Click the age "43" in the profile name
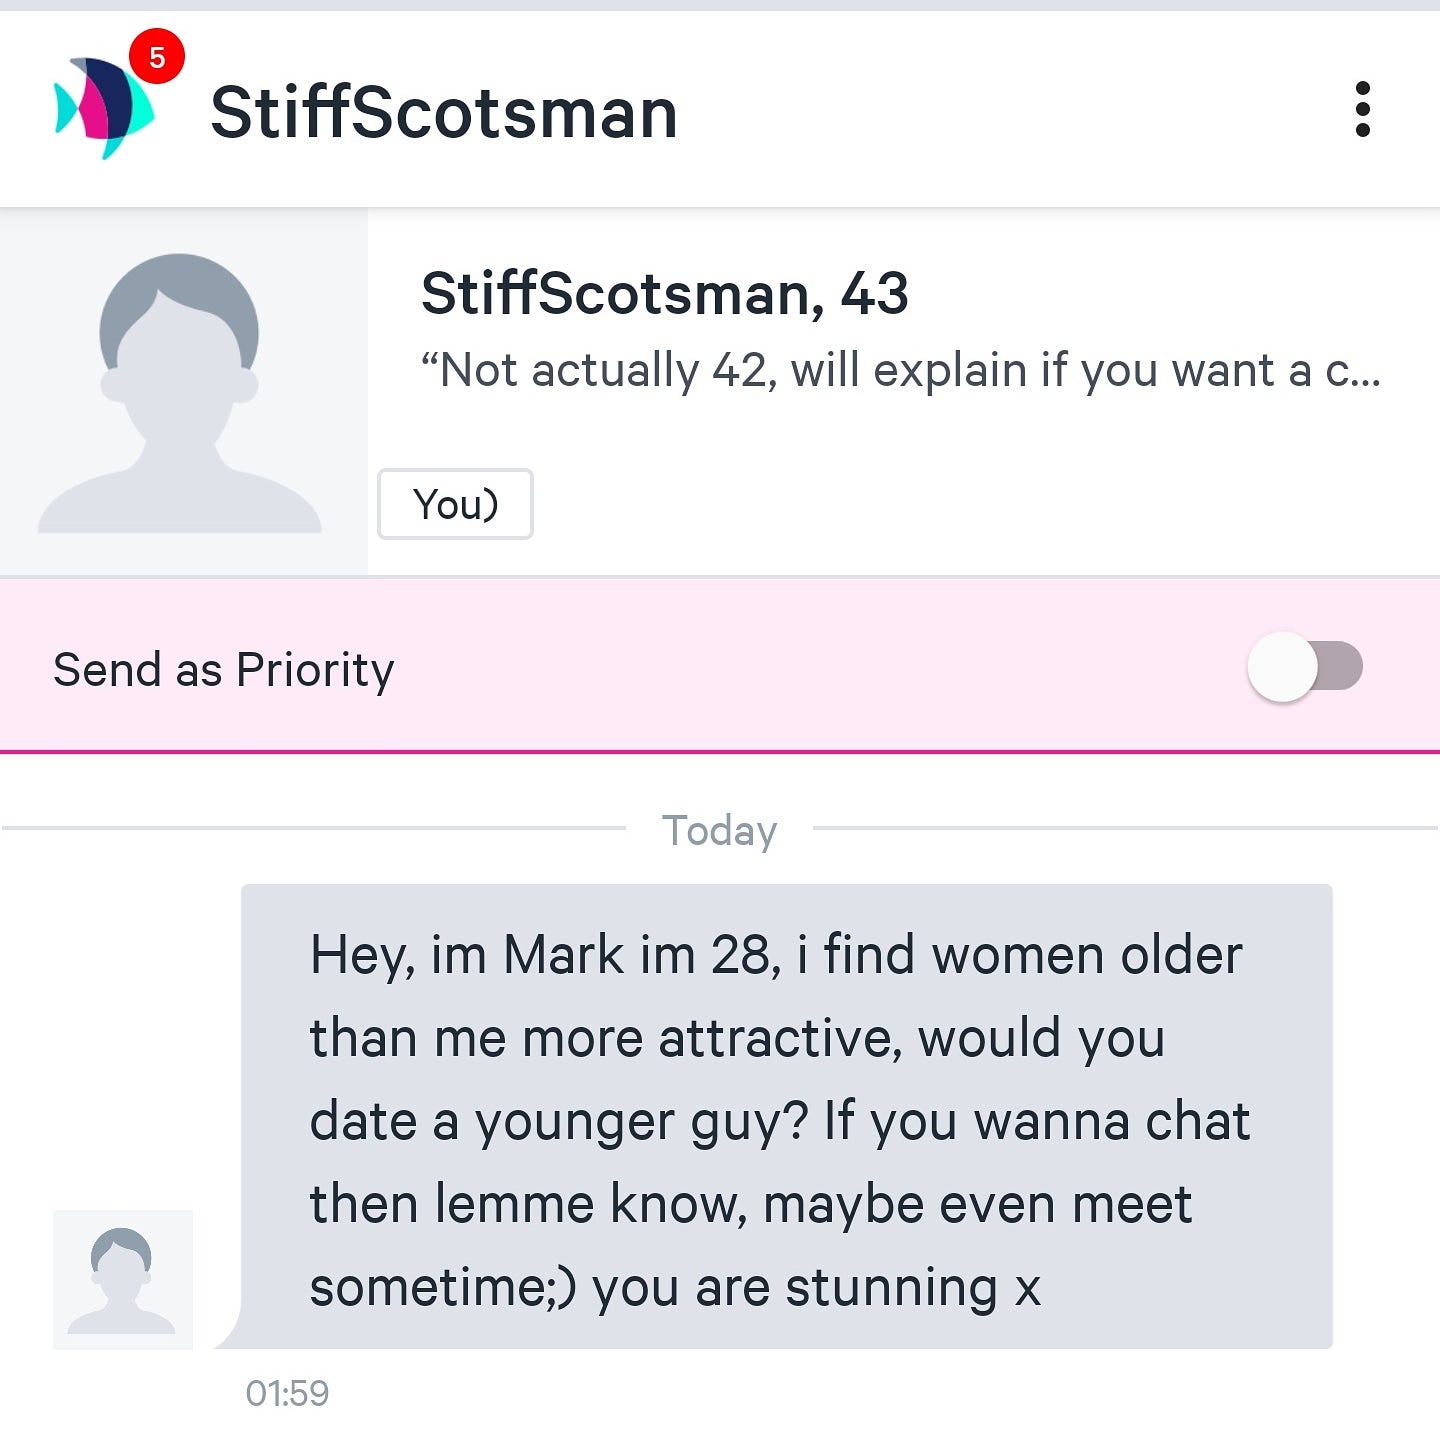 pyautogui.click(x=874, y=294)
